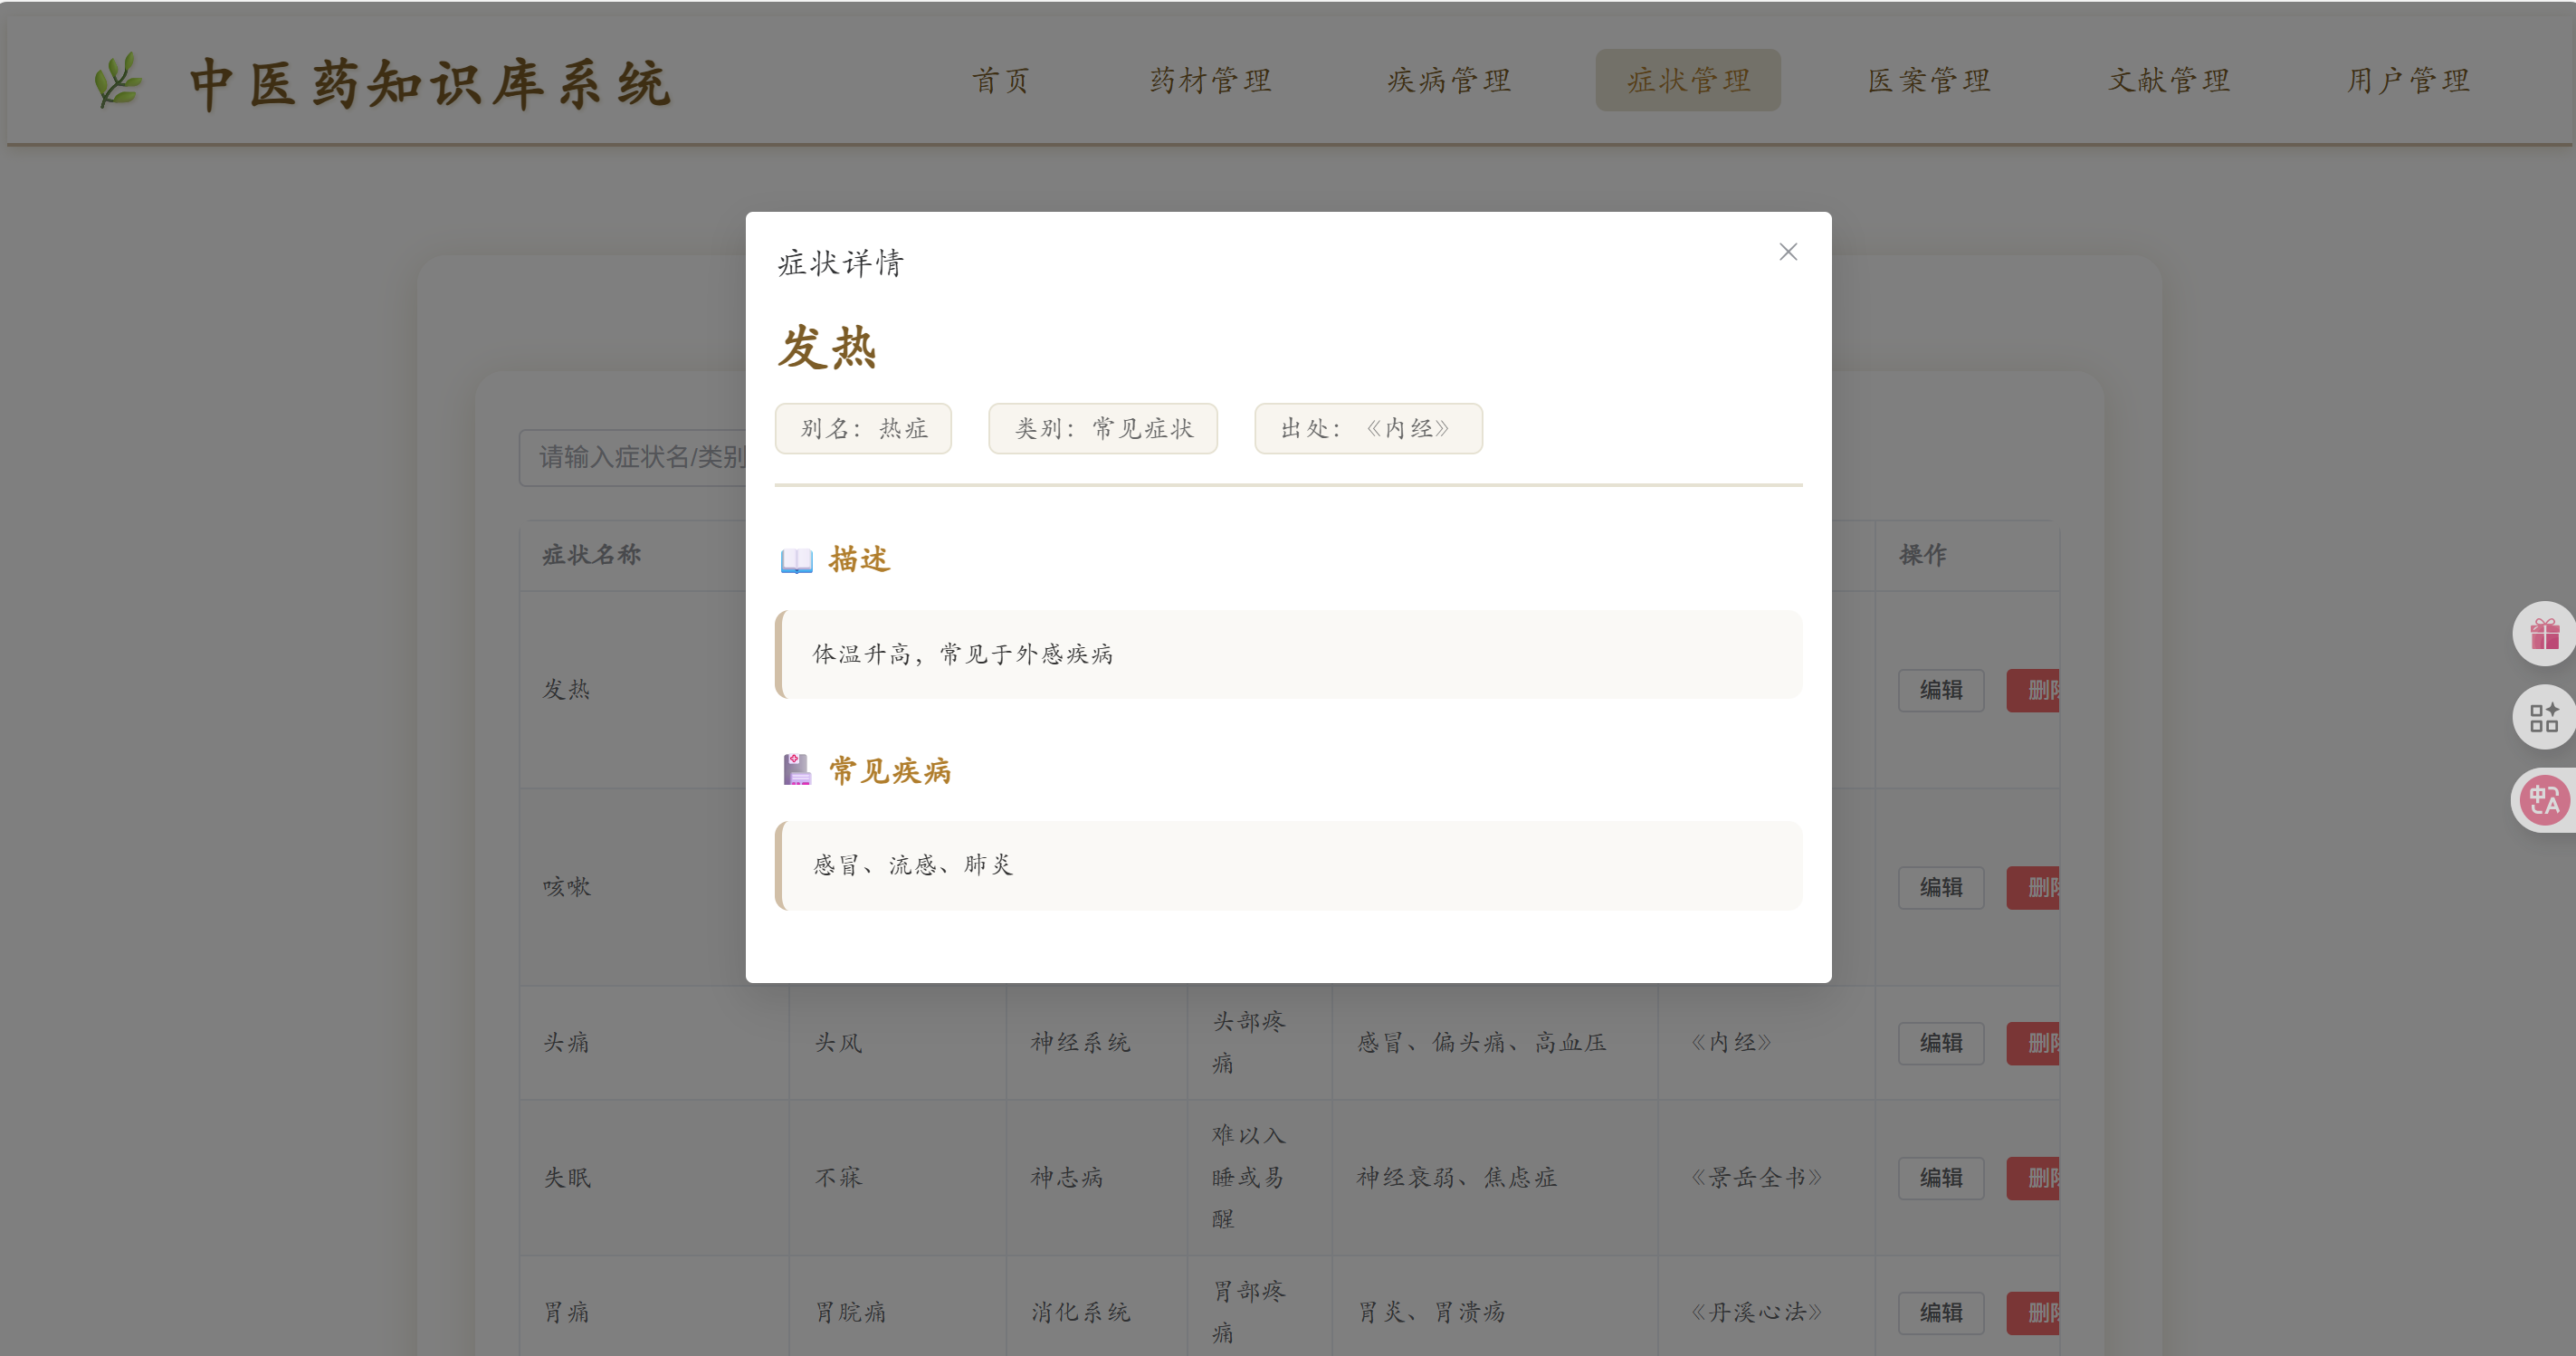Click the translate floating icon
The height and width of the screenshot is (1356, 2576).
click(x=2543, y=800)
